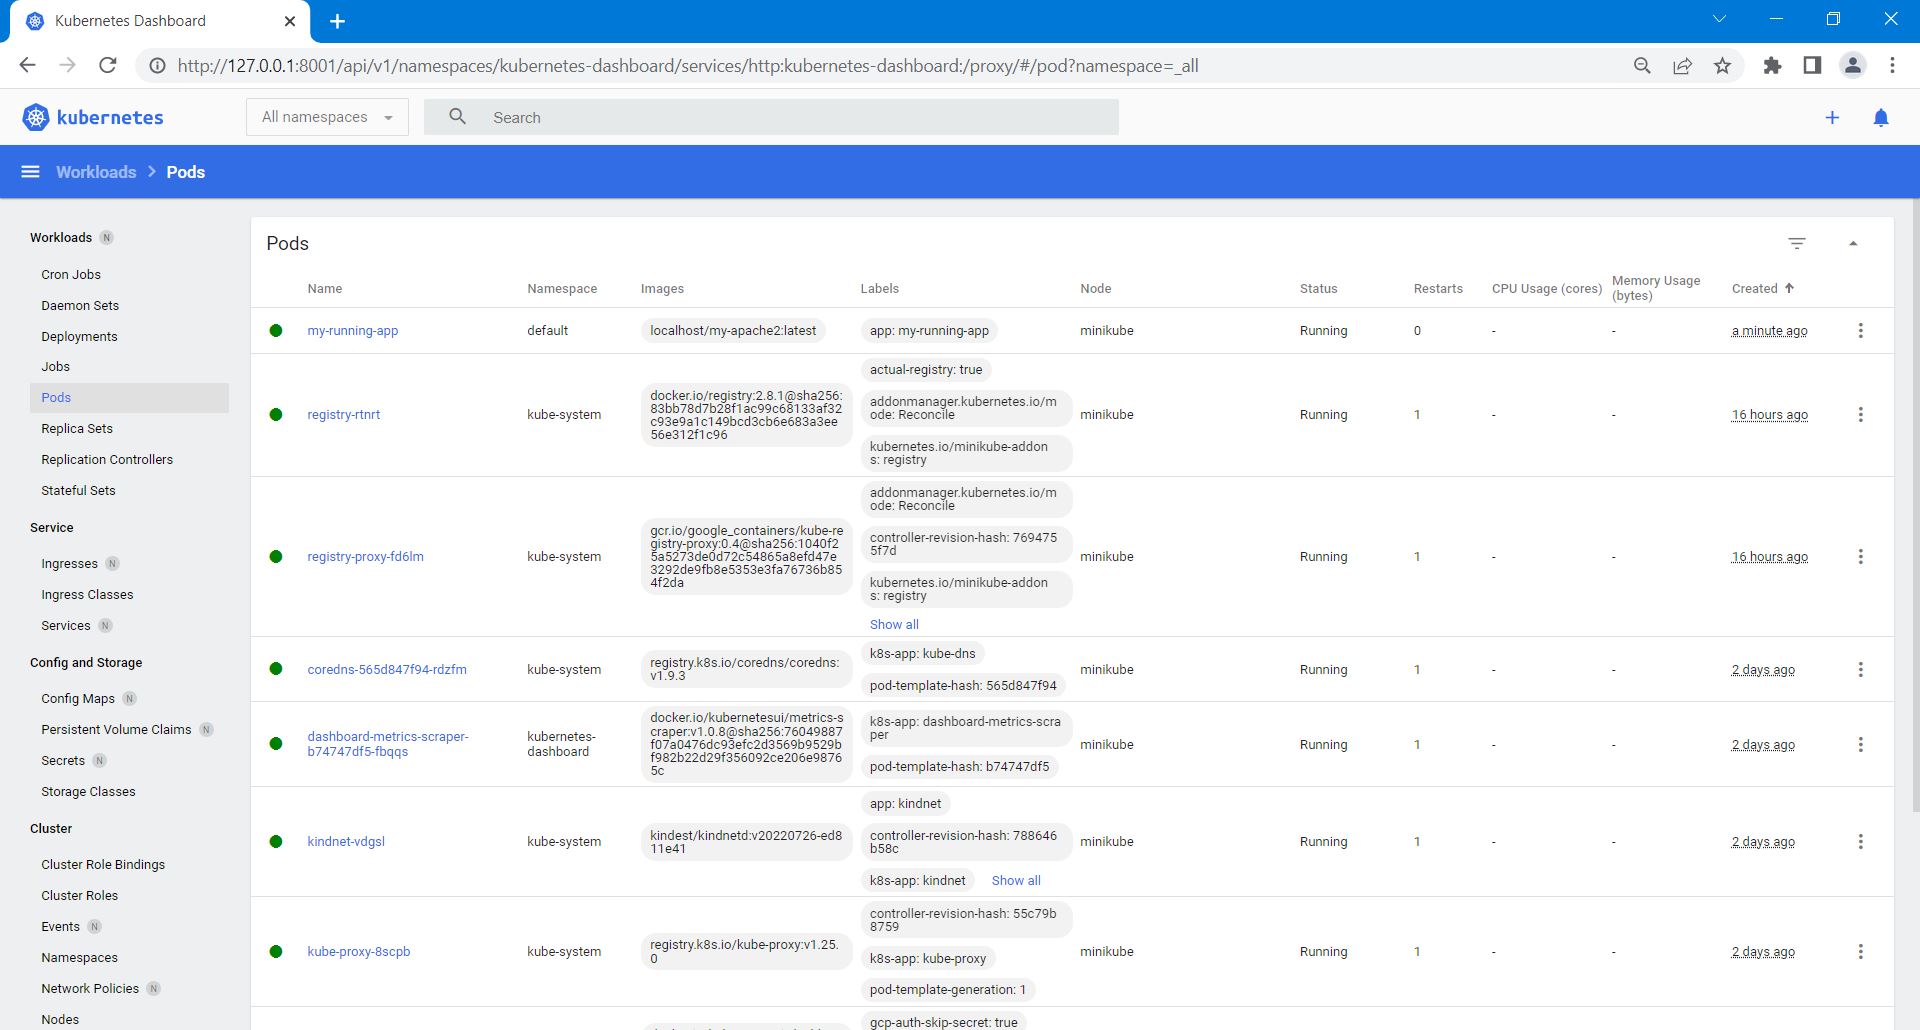Open Config Maps in the sidebar
The height and width of the screenshot is (1030, 1920).
(78, 699)
